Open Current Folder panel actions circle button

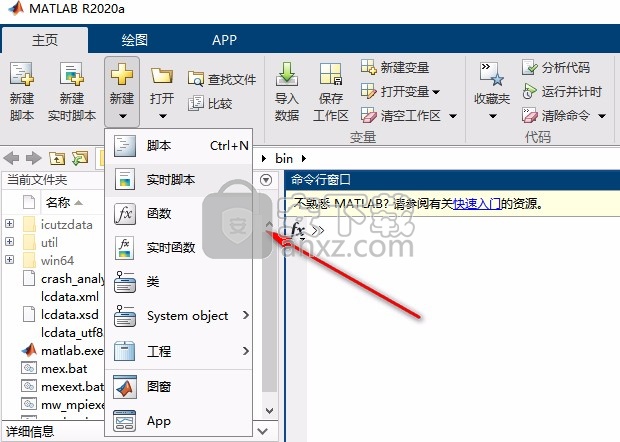coord(266,180)
